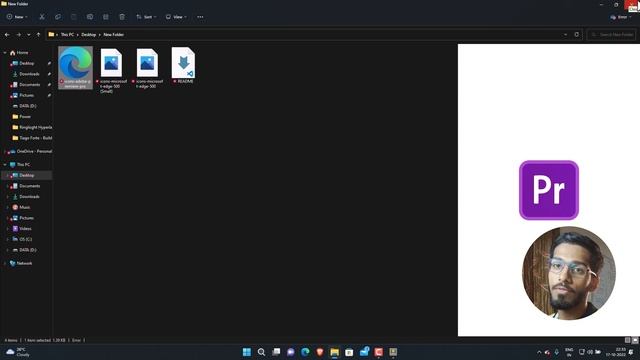Click the Search New Folder box
The image size is (640, 360).
[612, 35]
